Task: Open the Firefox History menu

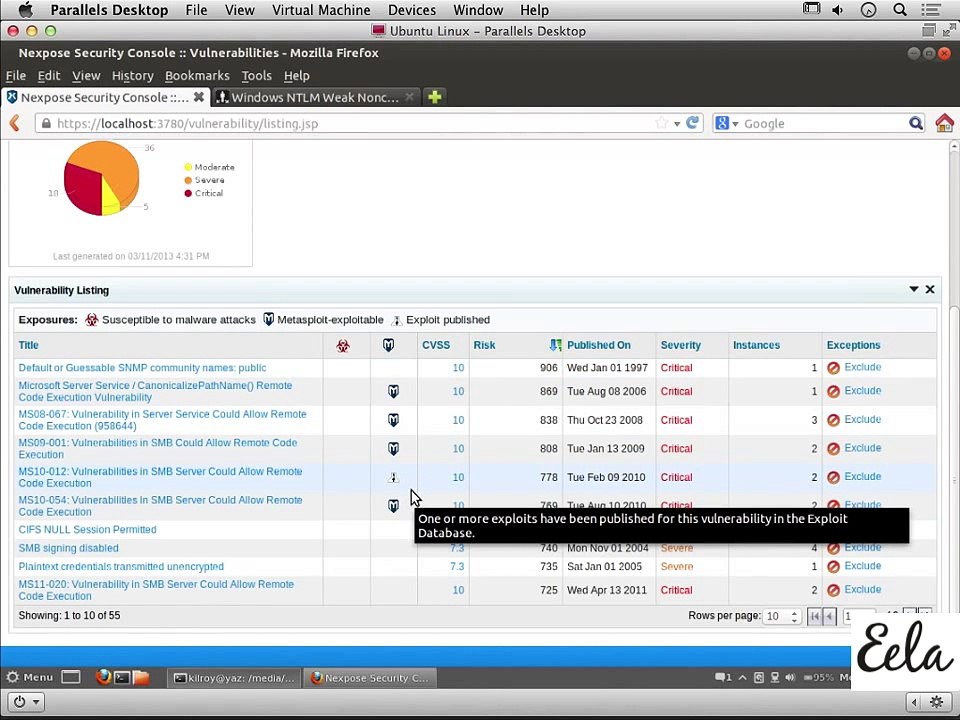Action: [x=132, y=75]
